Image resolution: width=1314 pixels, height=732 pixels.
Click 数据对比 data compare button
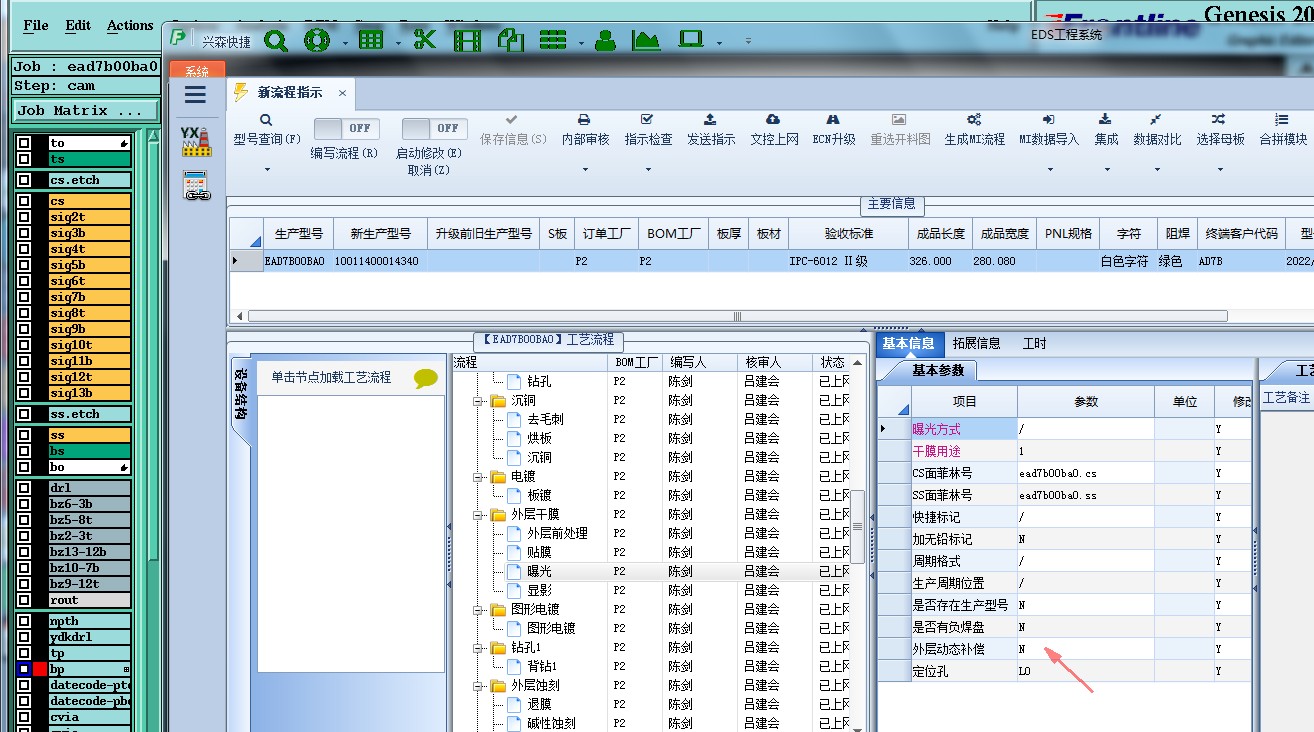click(1157, 131)
